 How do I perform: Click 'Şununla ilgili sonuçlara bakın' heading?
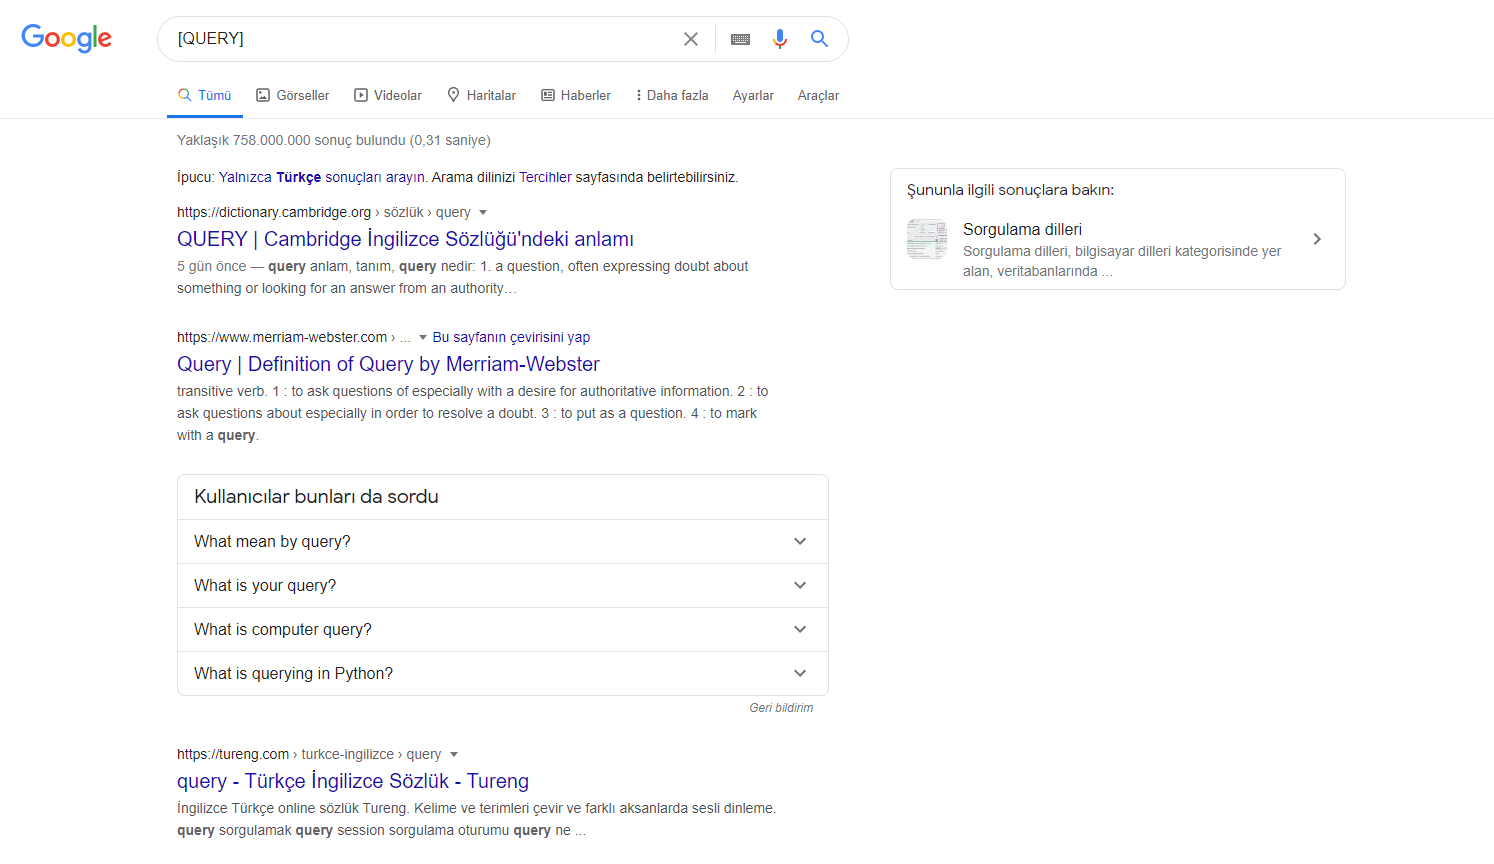(x=1010, y=190)
